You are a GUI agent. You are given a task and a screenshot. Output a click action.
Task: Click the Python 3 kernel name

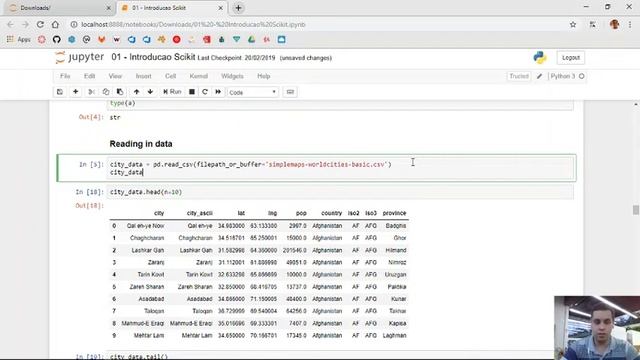pos(562,76)
